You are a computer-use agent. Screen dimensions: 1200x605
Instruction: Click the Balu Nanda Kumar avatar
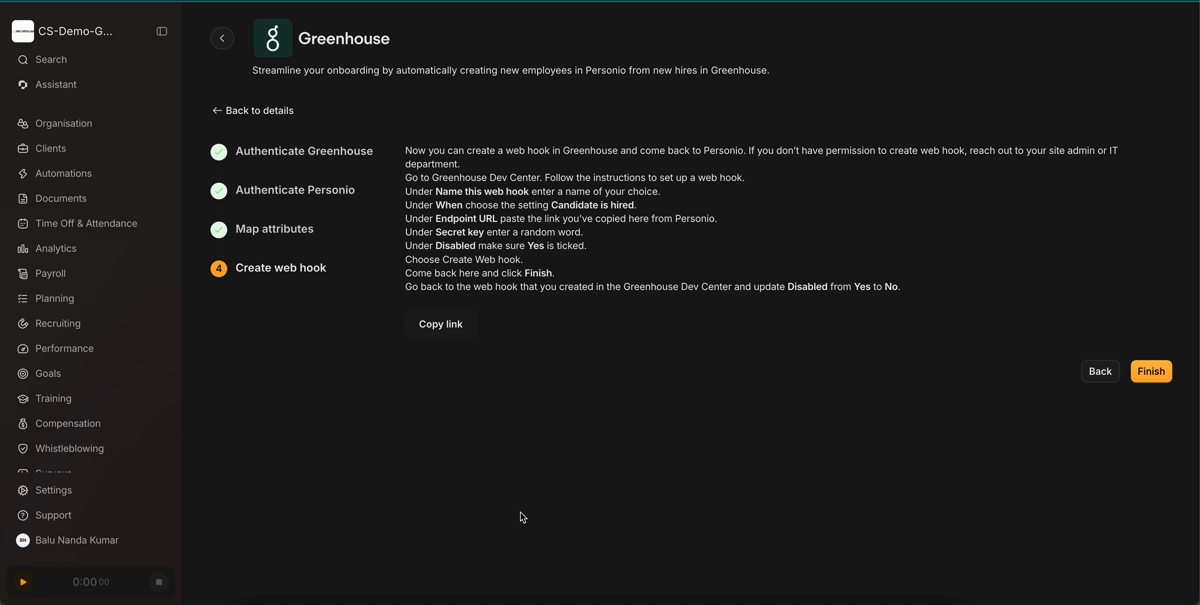pyautogui.click(x=23, y=540)
